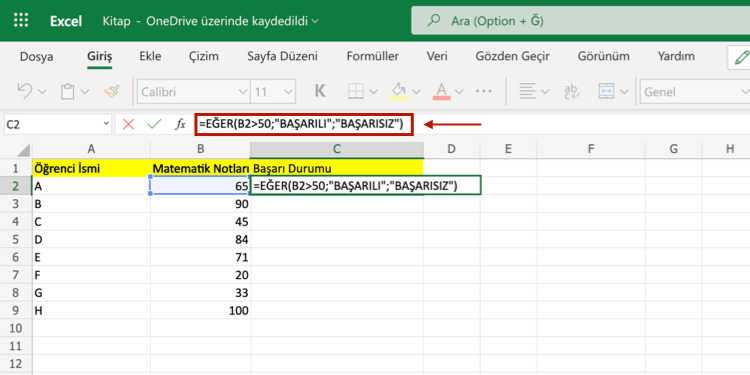
Task: Apply red font color
Action: point(441,91)
